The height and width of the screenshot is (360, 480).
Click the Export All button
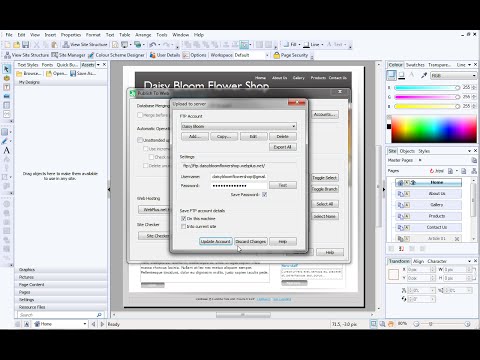pos(283,147)
